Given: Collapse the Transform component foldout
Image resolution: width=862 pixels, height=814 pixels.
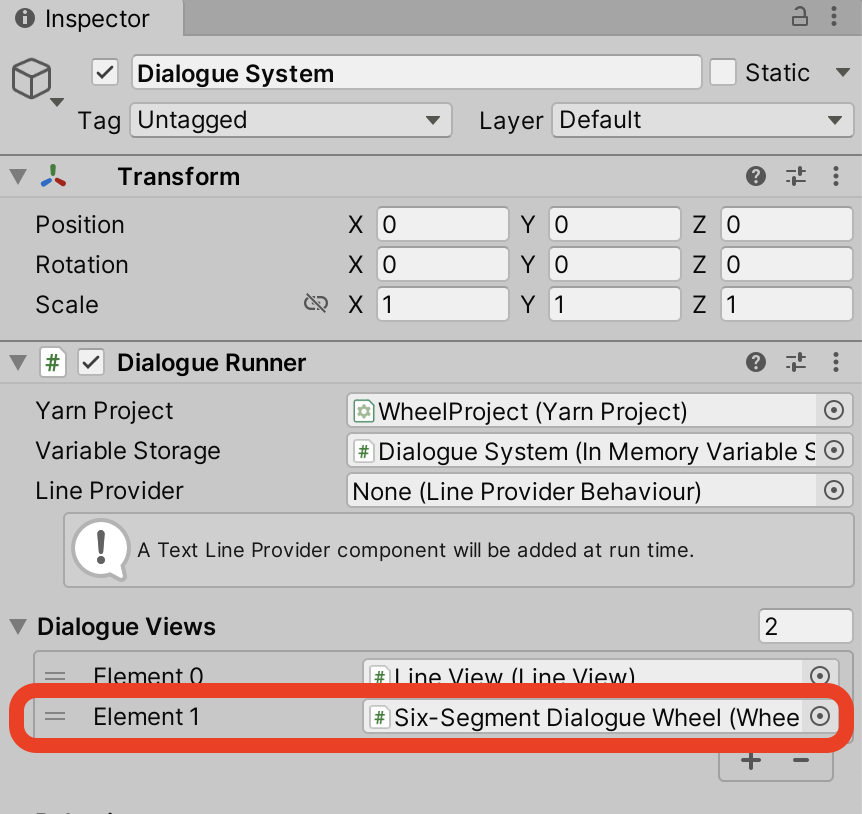Looking at the screenshot, I should 18,177.
